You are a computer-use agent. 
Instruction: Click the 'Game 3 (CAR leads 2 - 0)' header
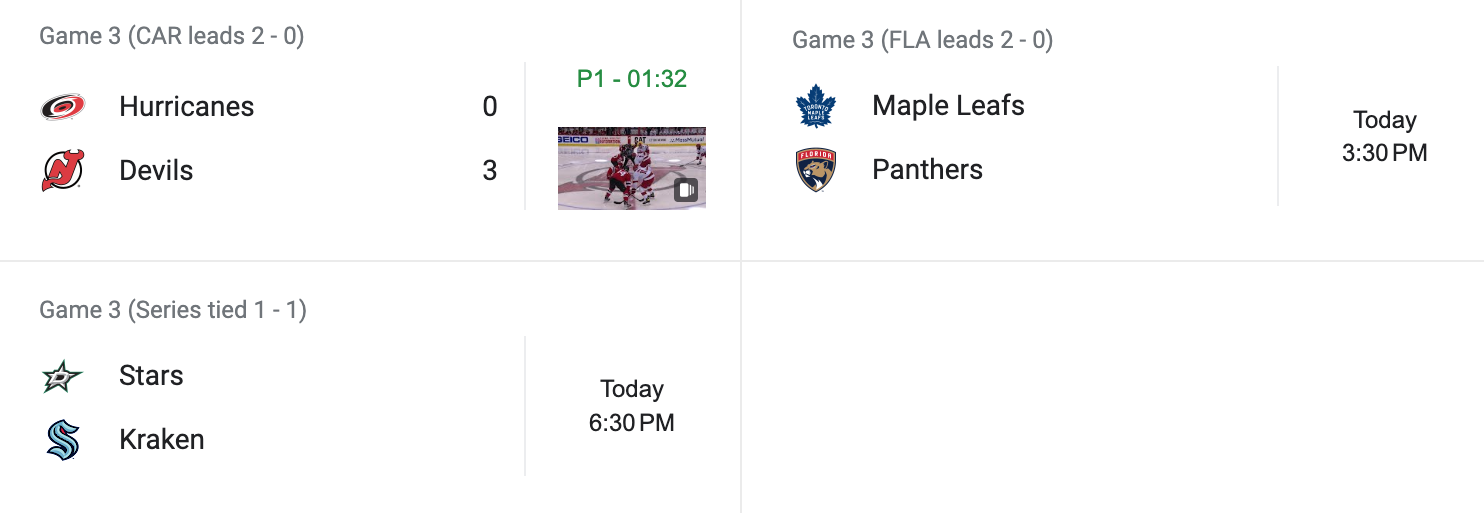click(x=172, y=37)
